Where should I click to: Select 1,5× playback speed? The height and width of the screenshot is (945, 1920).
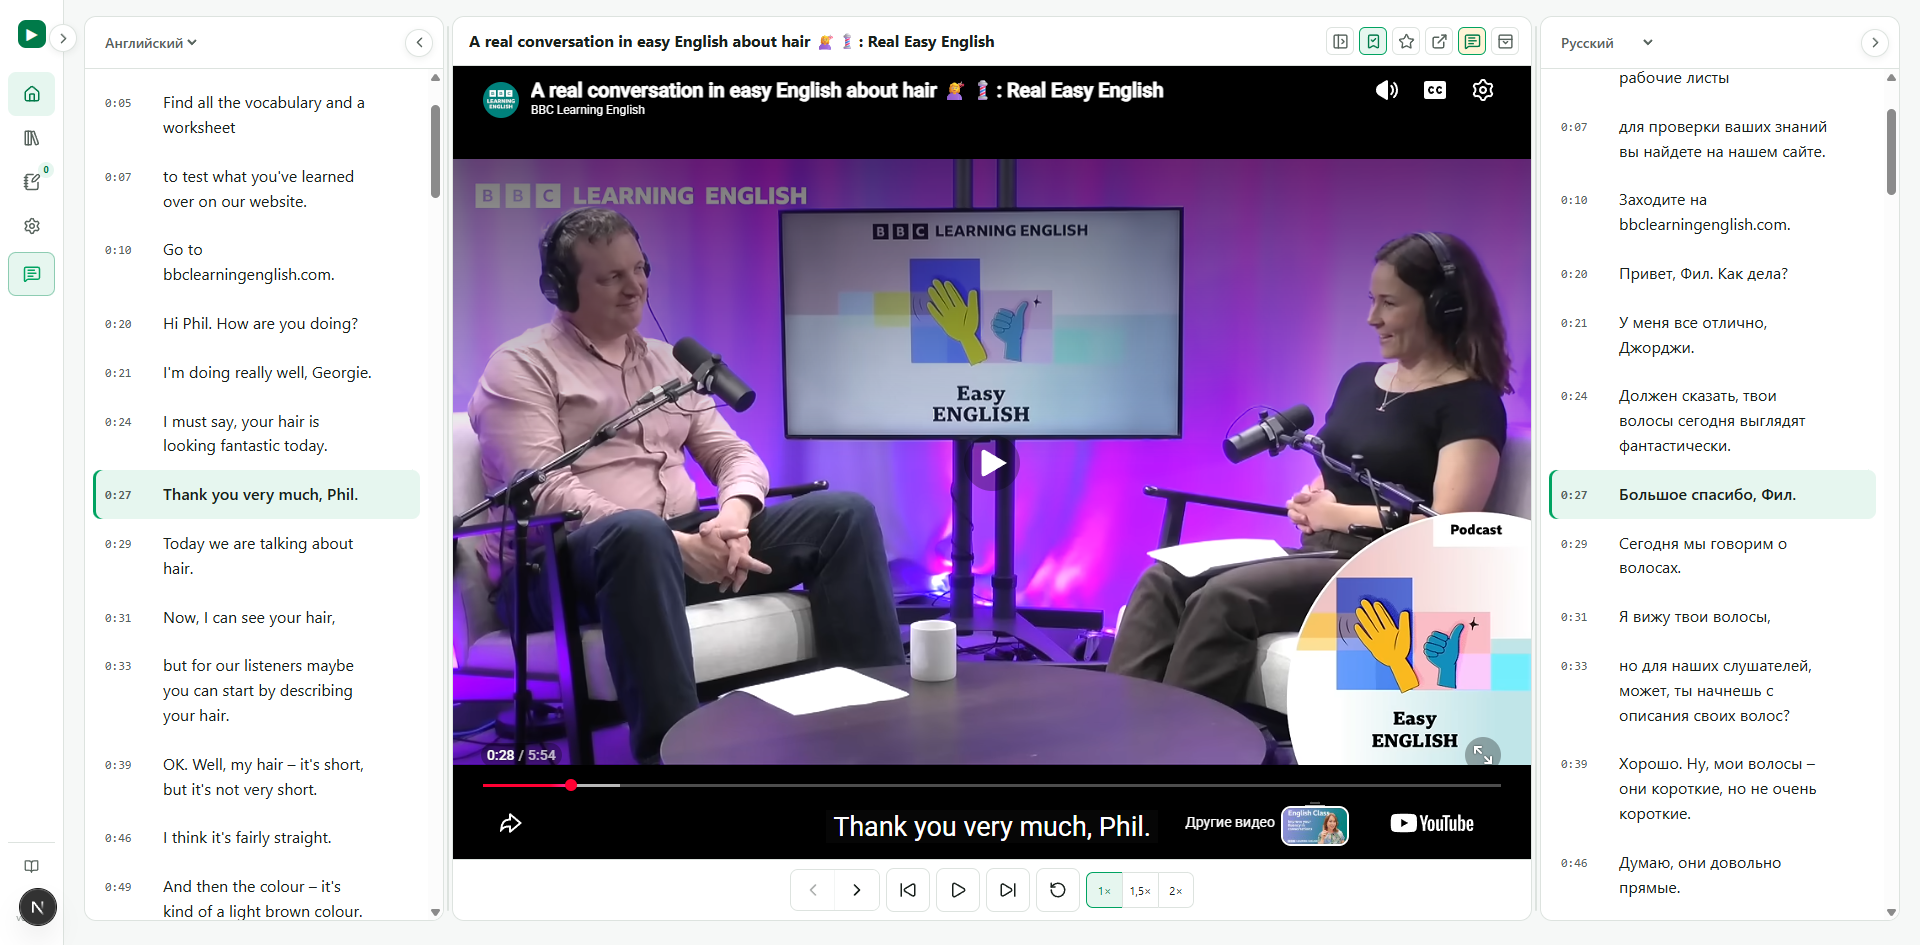[1140, 891]
